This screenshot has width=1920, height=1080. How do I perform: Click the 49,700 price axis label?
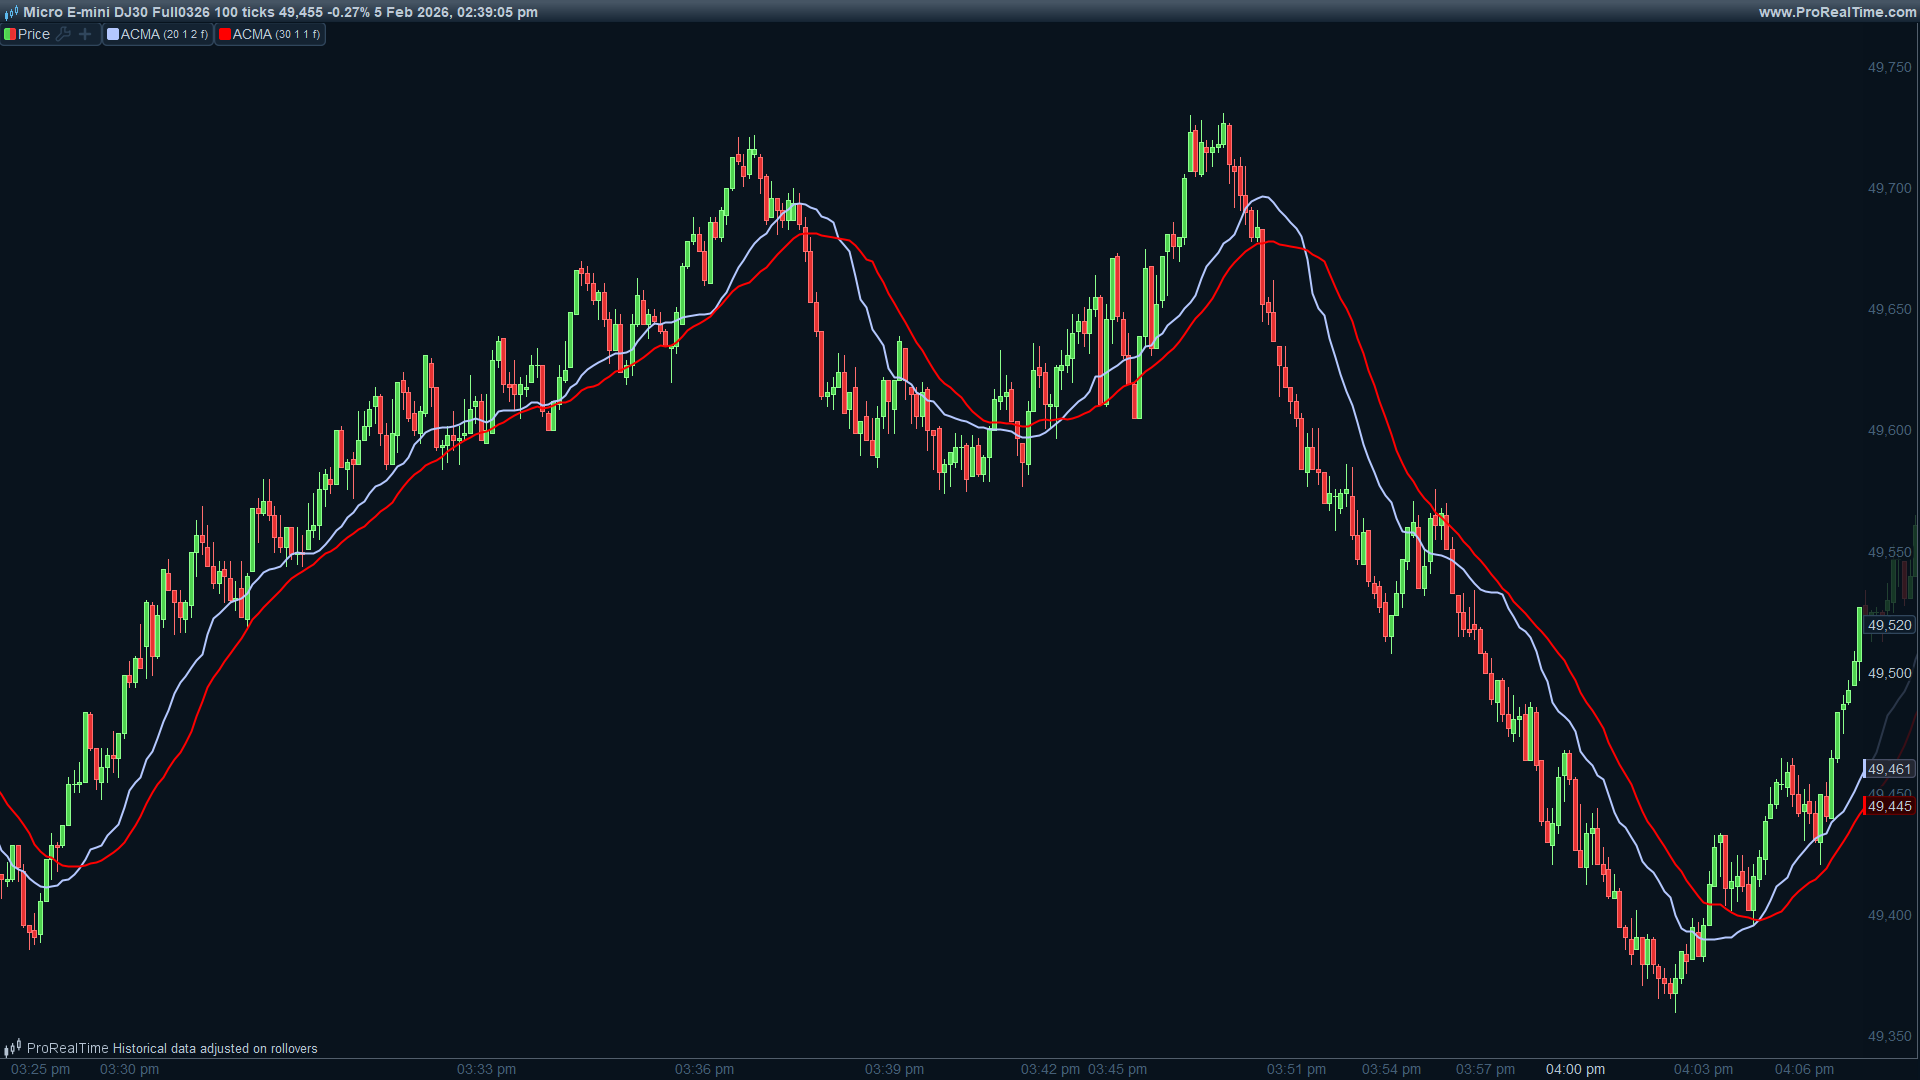(1889, 188)
